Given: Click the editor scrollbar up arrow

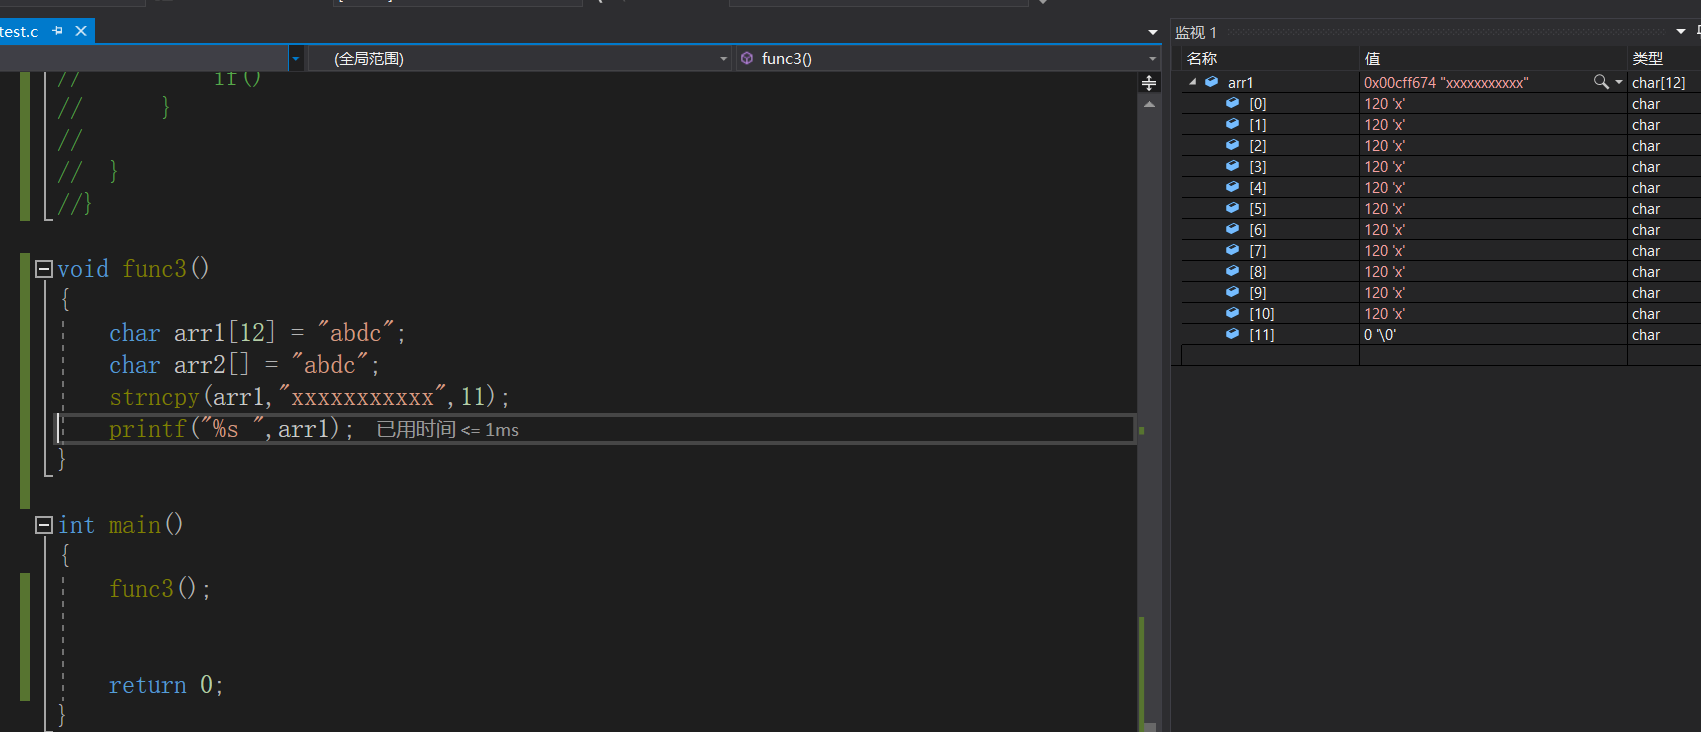Looking at the screenshot, I should (x=1149, y=104).
